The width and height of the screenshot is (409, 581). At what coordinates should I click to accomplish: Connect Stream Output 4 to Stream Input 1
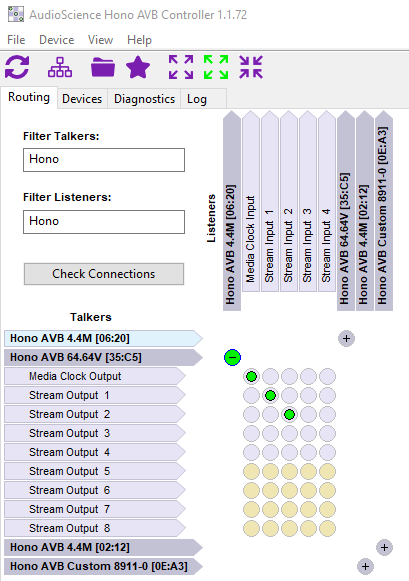click(x=270, y=452)
